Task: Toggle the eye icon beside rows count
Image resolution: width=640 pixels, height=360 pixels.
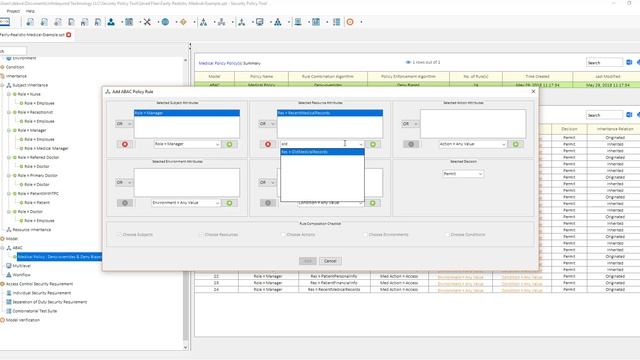Action: [x=408, y=62]
